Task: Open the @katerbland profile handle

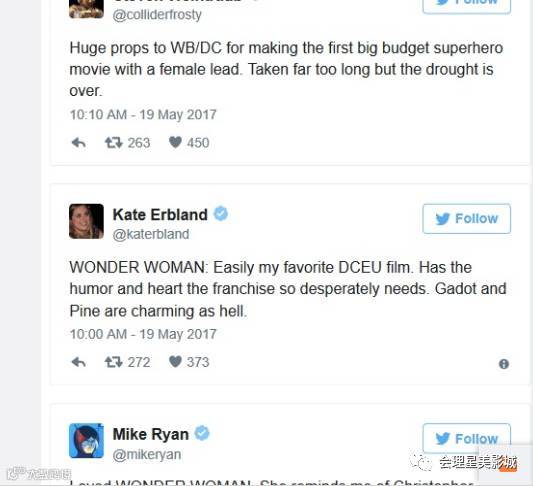Action: point(151,235)
